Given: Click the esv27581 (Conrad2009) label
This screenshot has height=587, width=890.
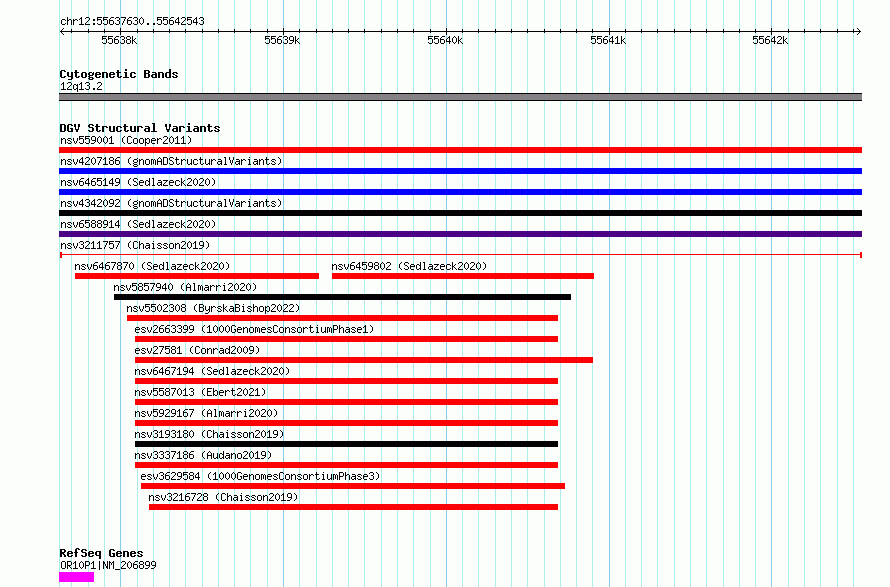Looking at the screenshot, I should pyautogui.click(x=197, y=350).
